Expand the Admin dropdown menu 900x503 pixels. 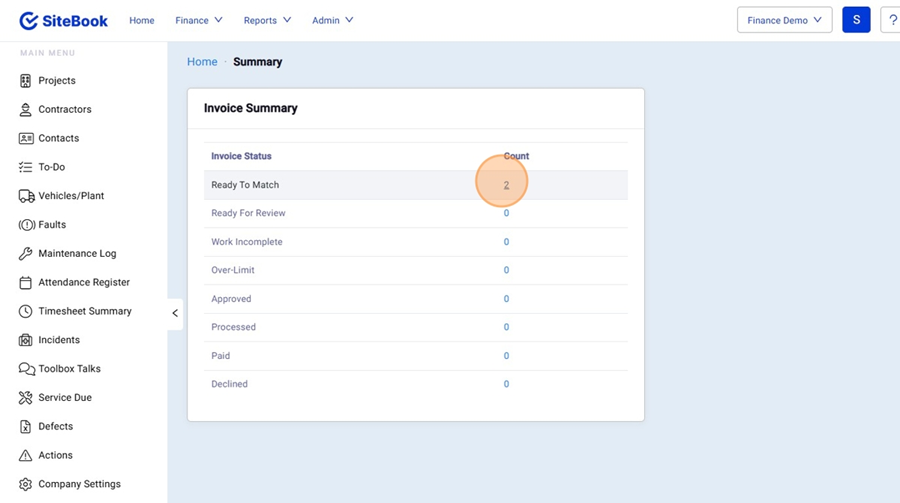332,20
